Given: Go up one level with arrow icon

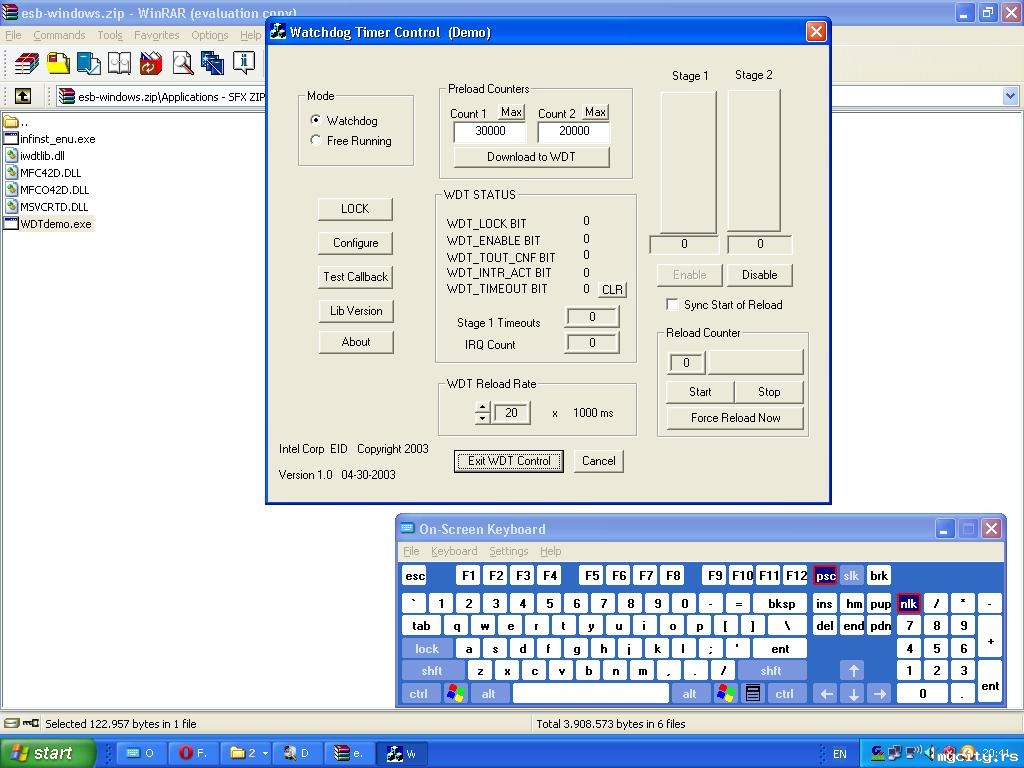Looking at the screenshot, I should pyautogui.click(x=22, y=96).
